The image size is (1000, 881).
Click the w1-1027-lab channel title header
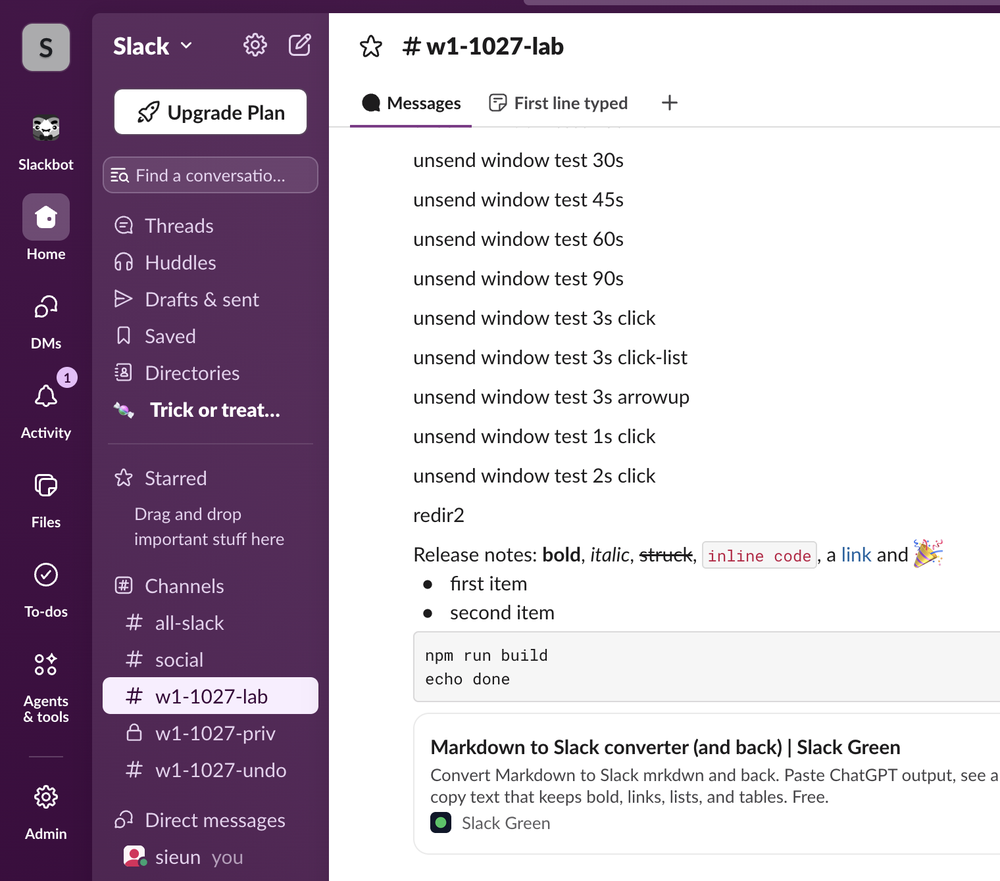coord(483,47)
